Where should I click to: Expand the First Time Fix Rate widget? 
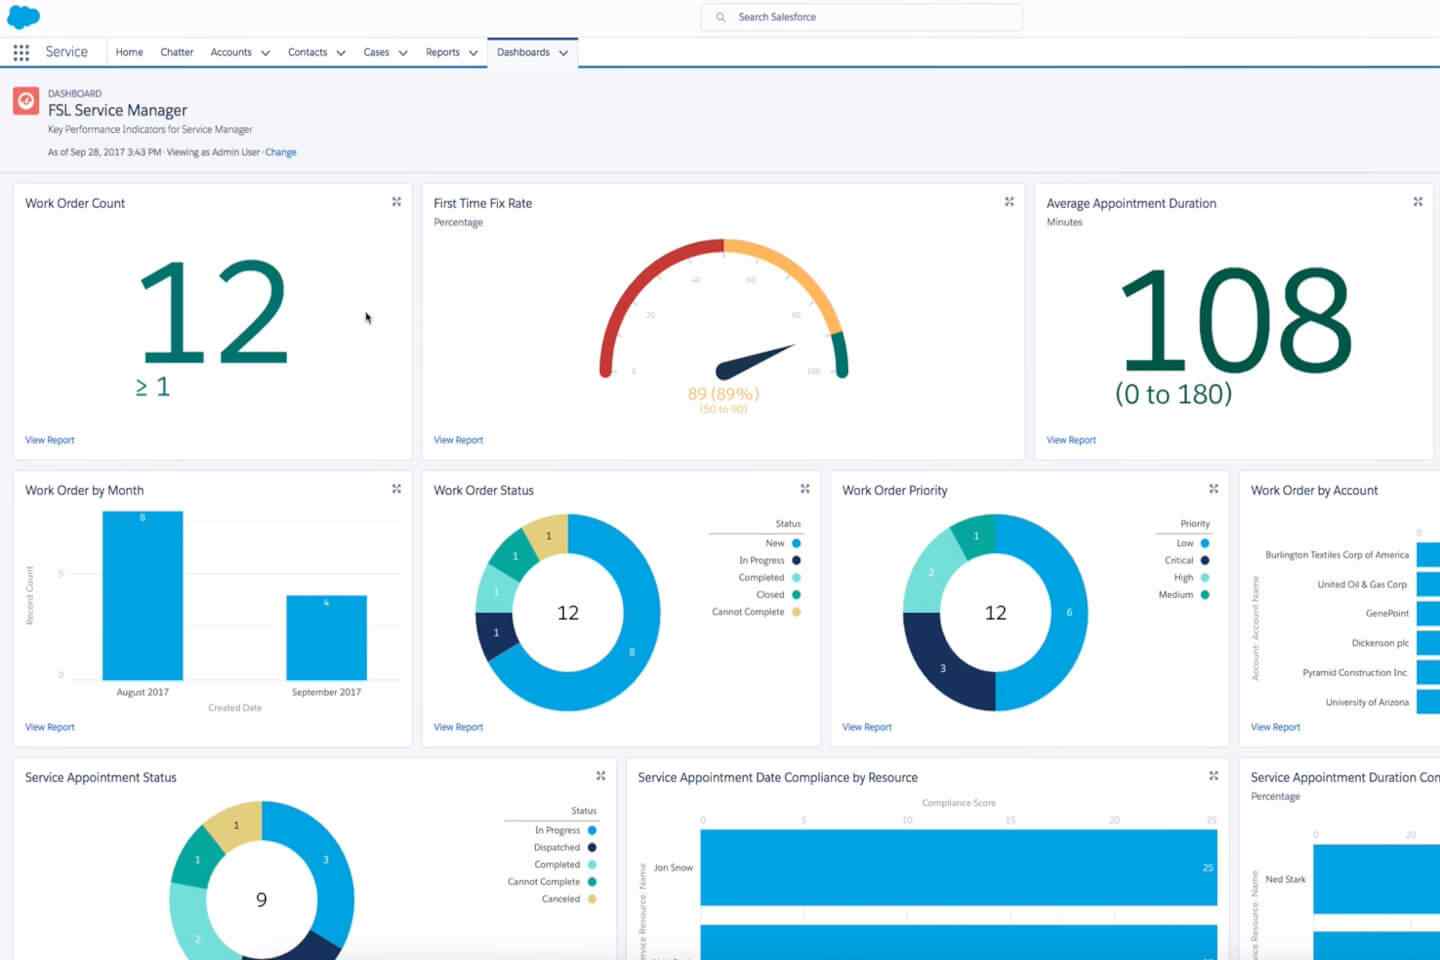point(1009,202)
